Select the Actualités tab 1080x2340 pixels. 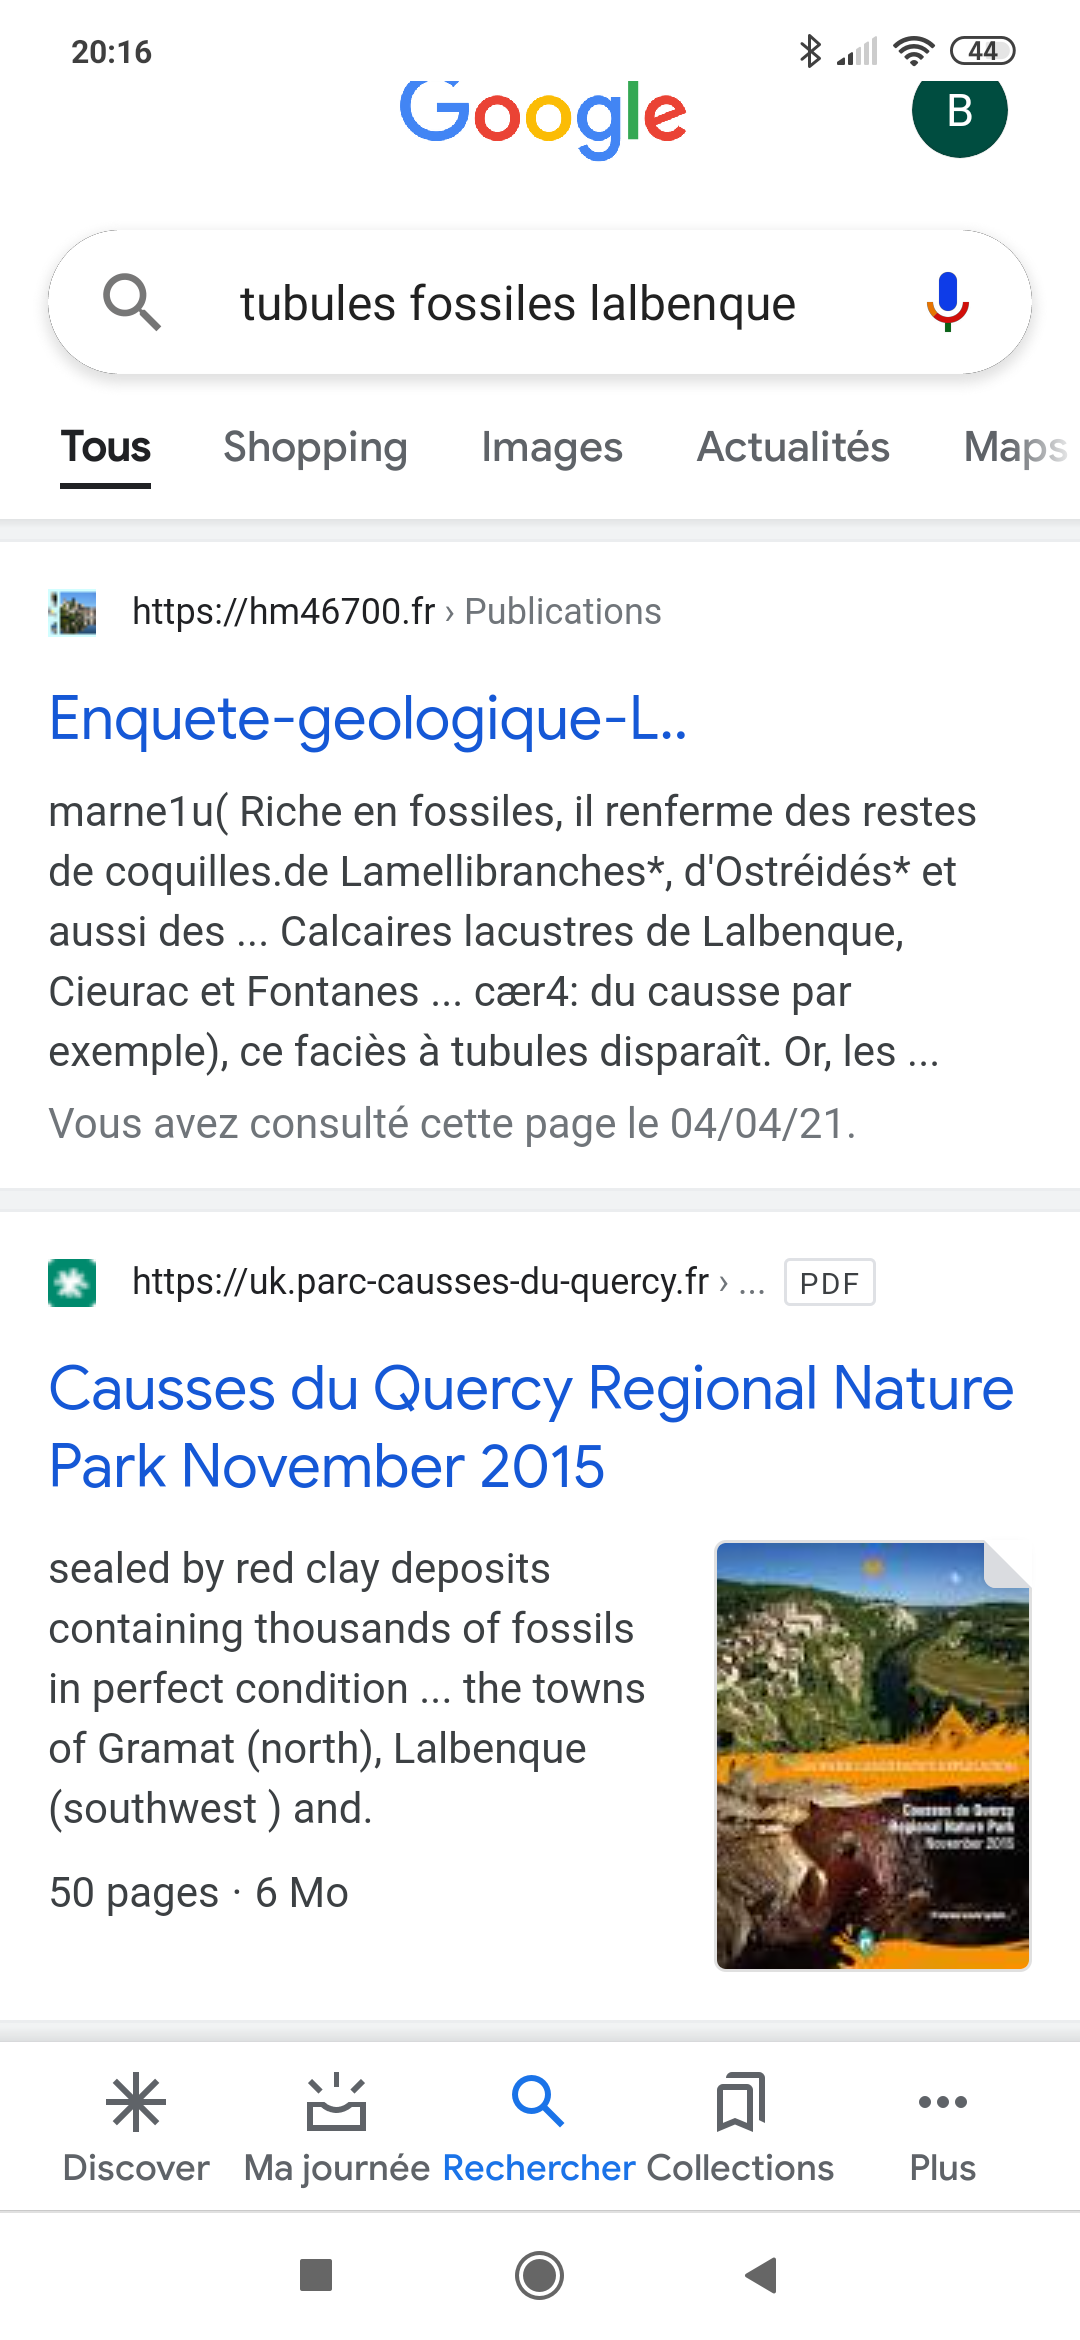click(793, 447)
